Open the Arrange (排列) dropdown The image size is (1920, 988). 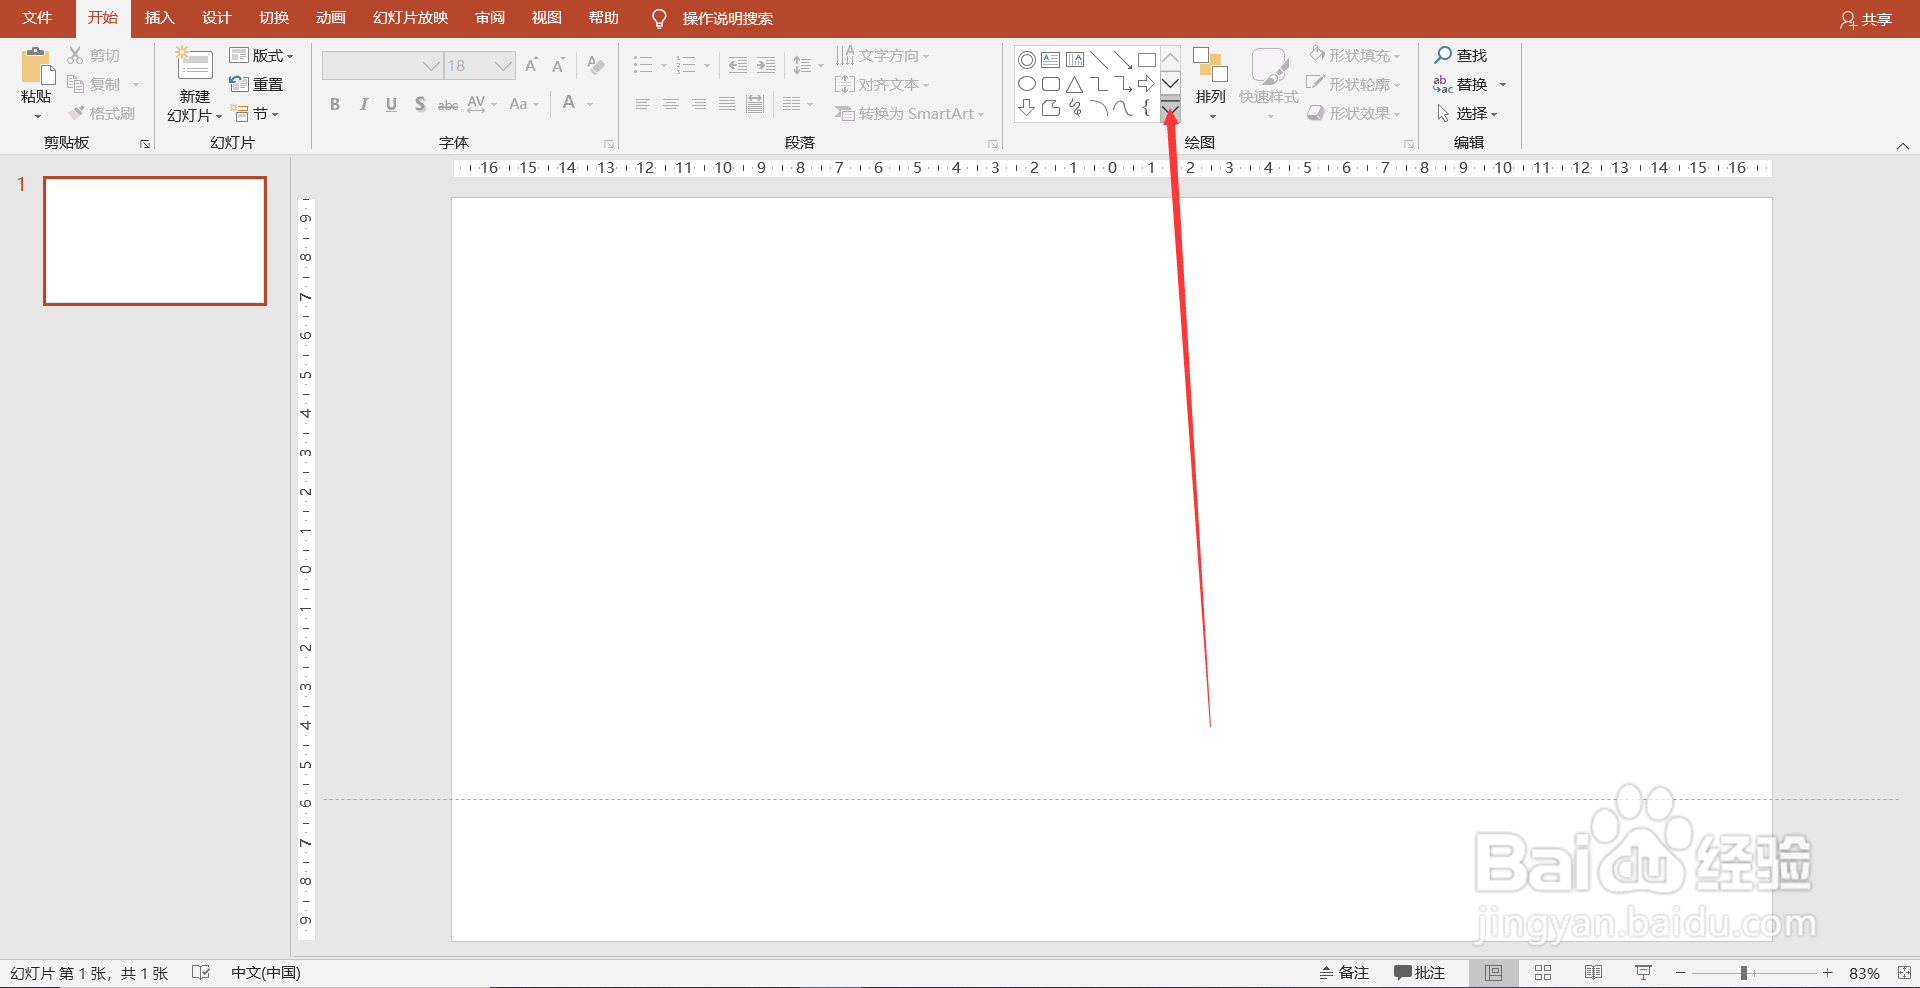coord(1210,84)
